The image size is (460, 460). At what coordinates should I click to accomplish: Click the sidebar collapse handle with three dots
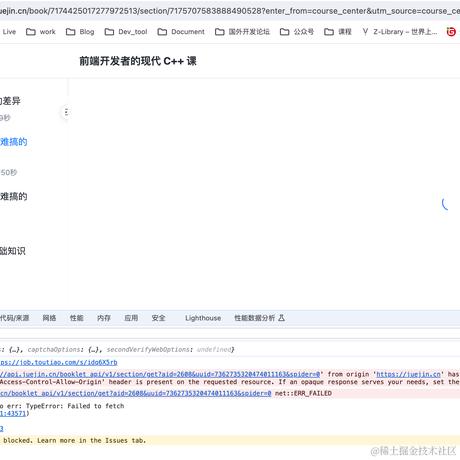click(66, 112)
